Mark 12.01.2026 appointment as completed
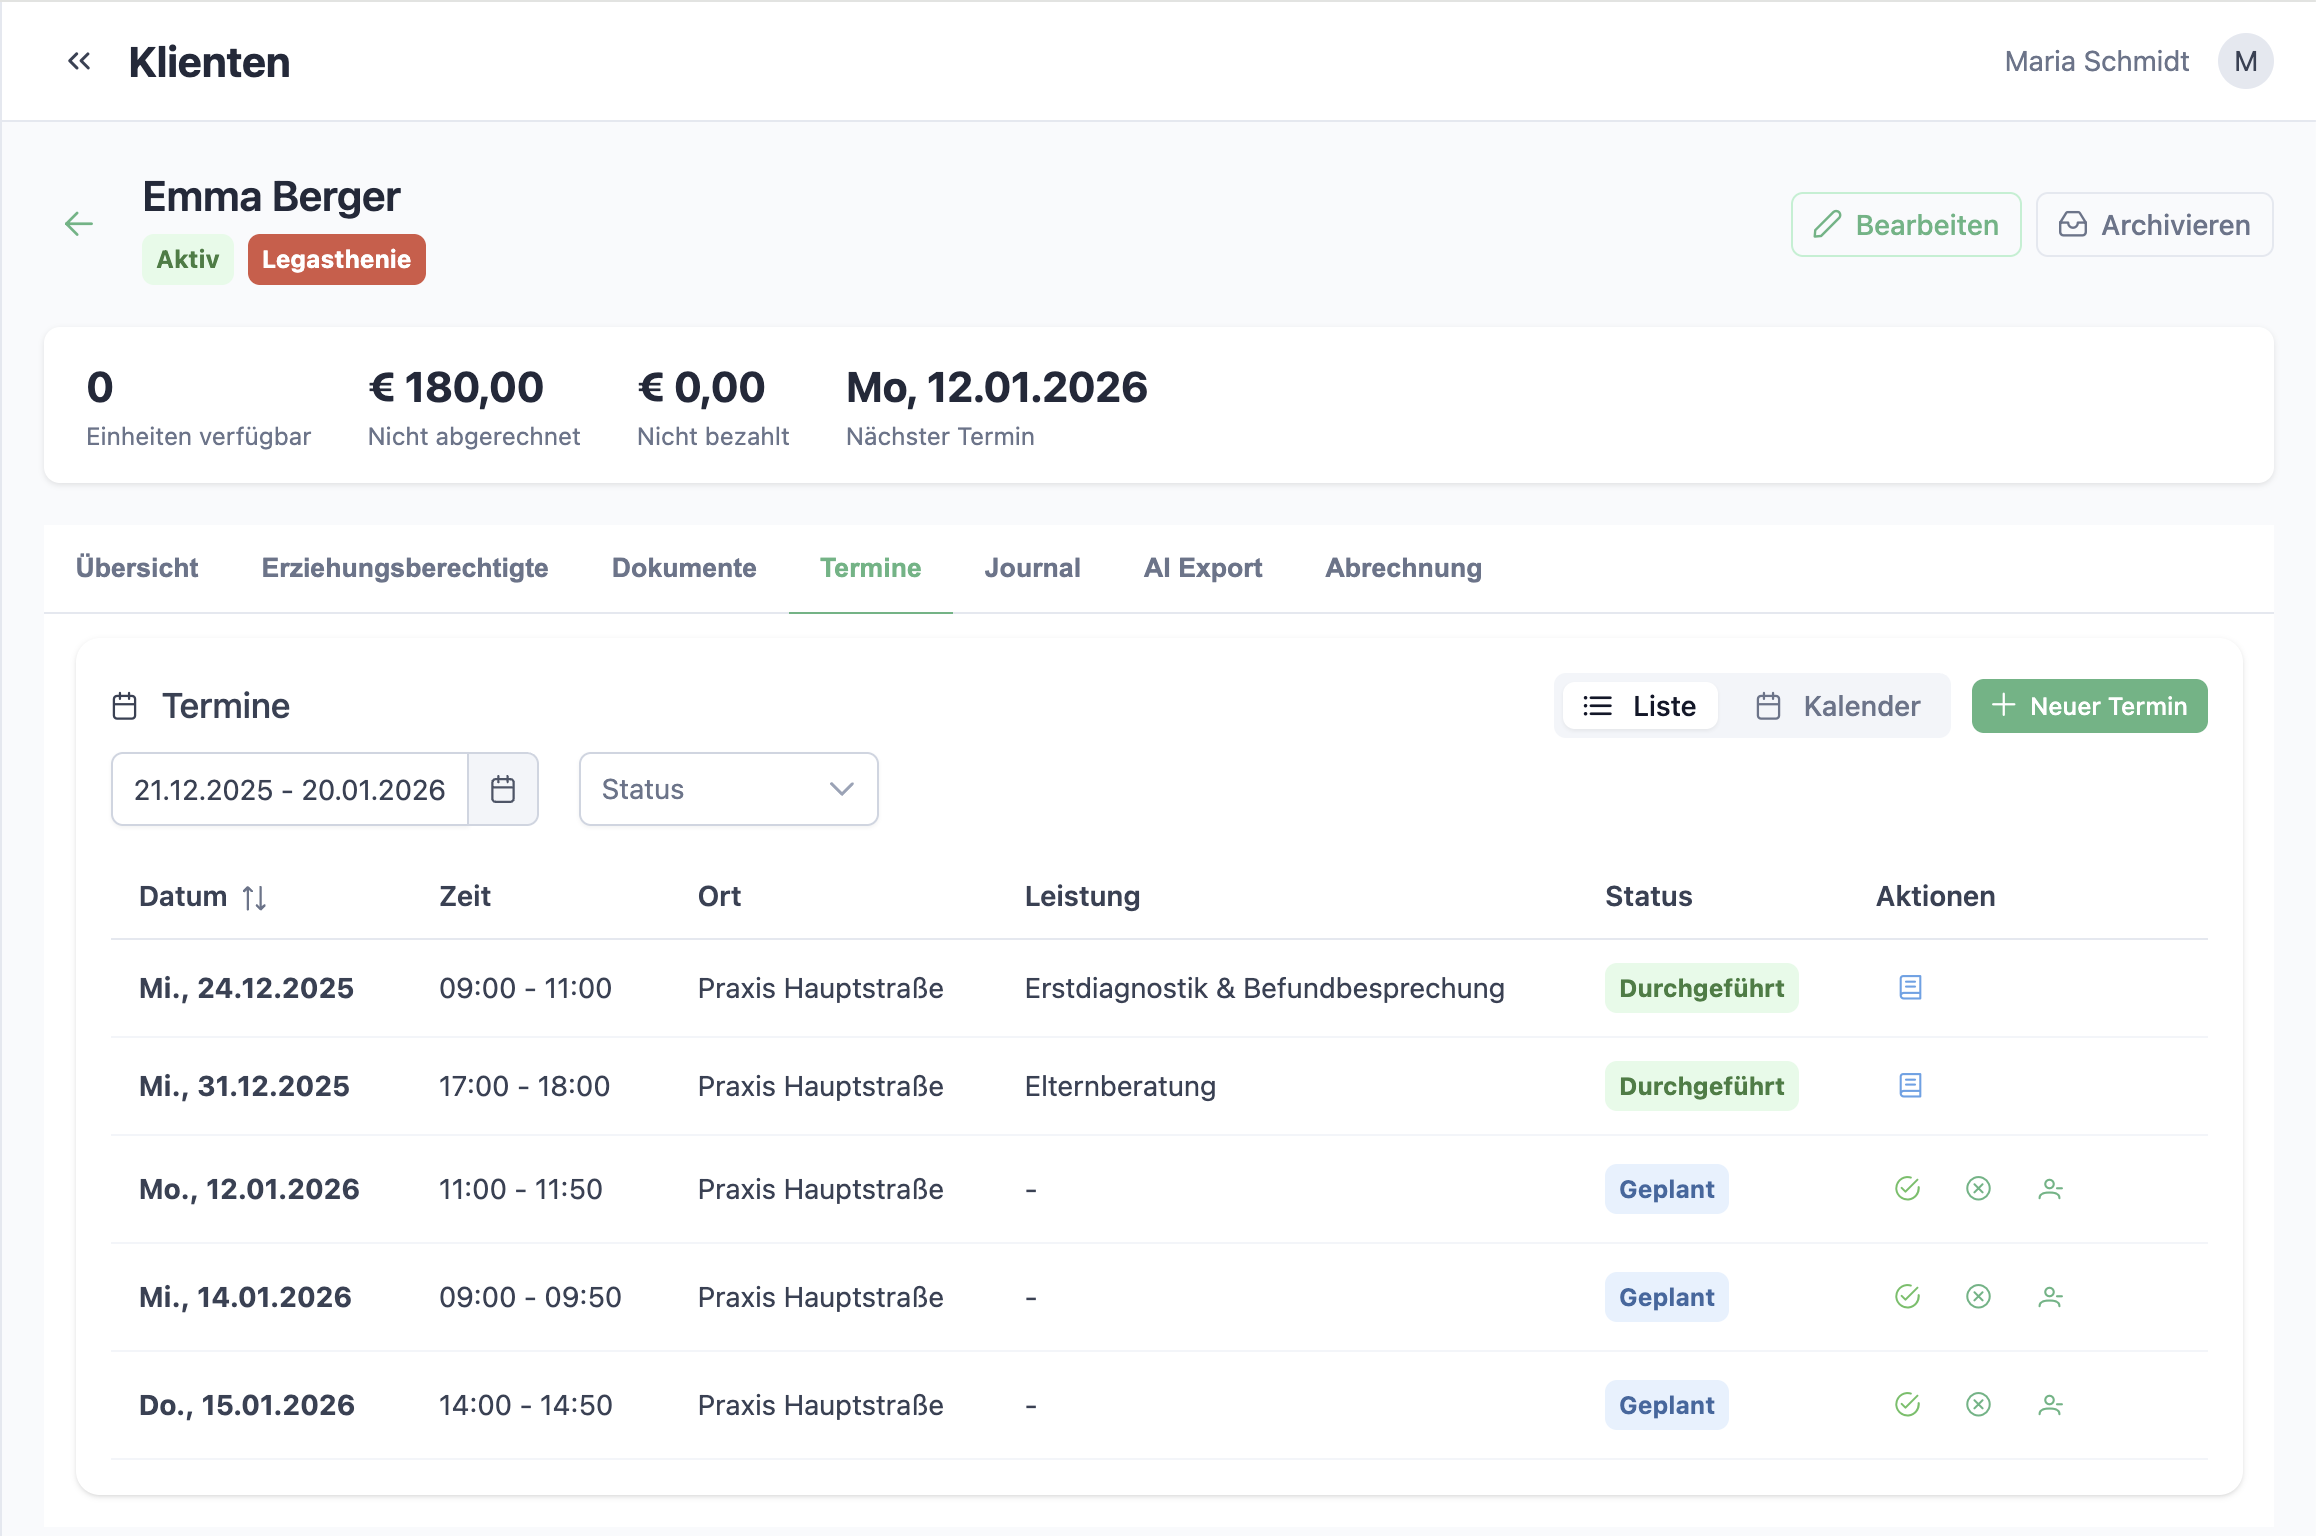Image resolution: width=2316 pixels, height=1536 pixels. click(x=1907, y=1189)
